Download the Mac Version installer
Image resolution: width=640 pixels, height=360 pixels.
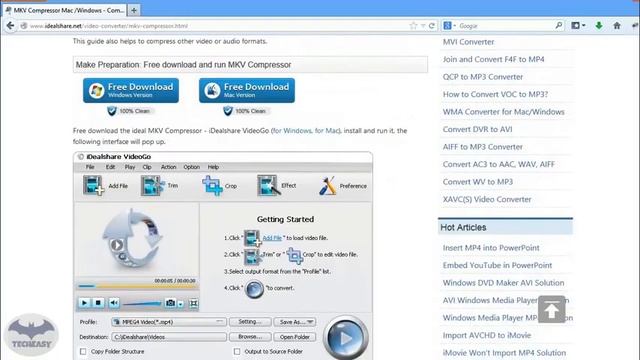tap(247, 90)
